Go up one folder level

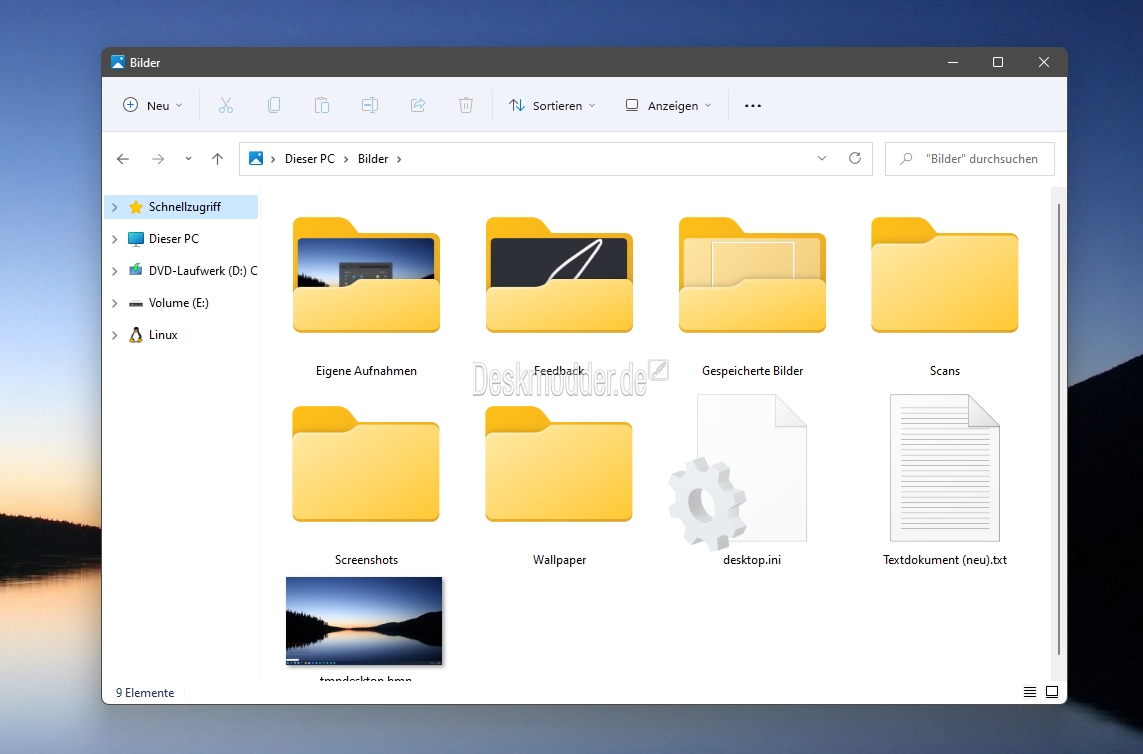(217, 159)
